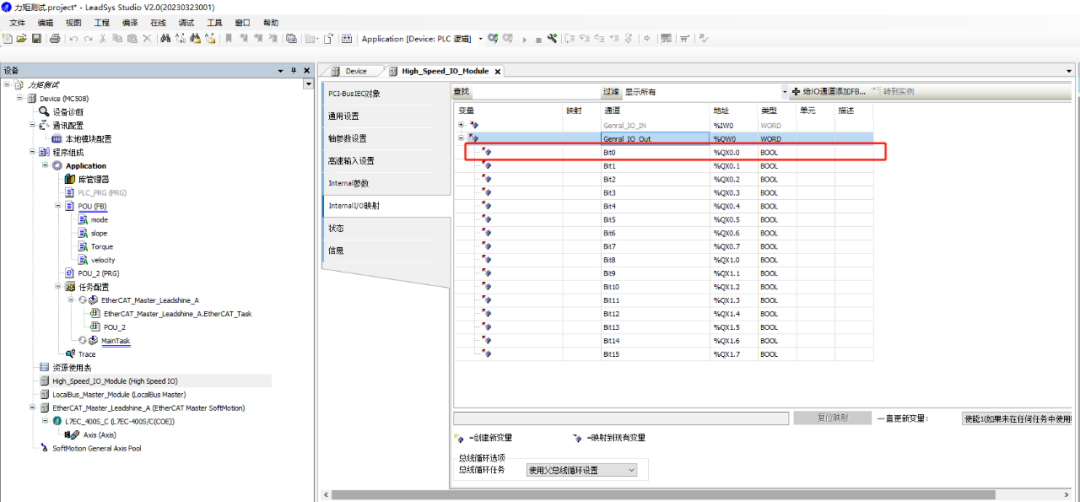Viewport: 1080px width, 502px height.
Task: Close the High_Speed_IO_Module tab
Action: tap(497, 72)
